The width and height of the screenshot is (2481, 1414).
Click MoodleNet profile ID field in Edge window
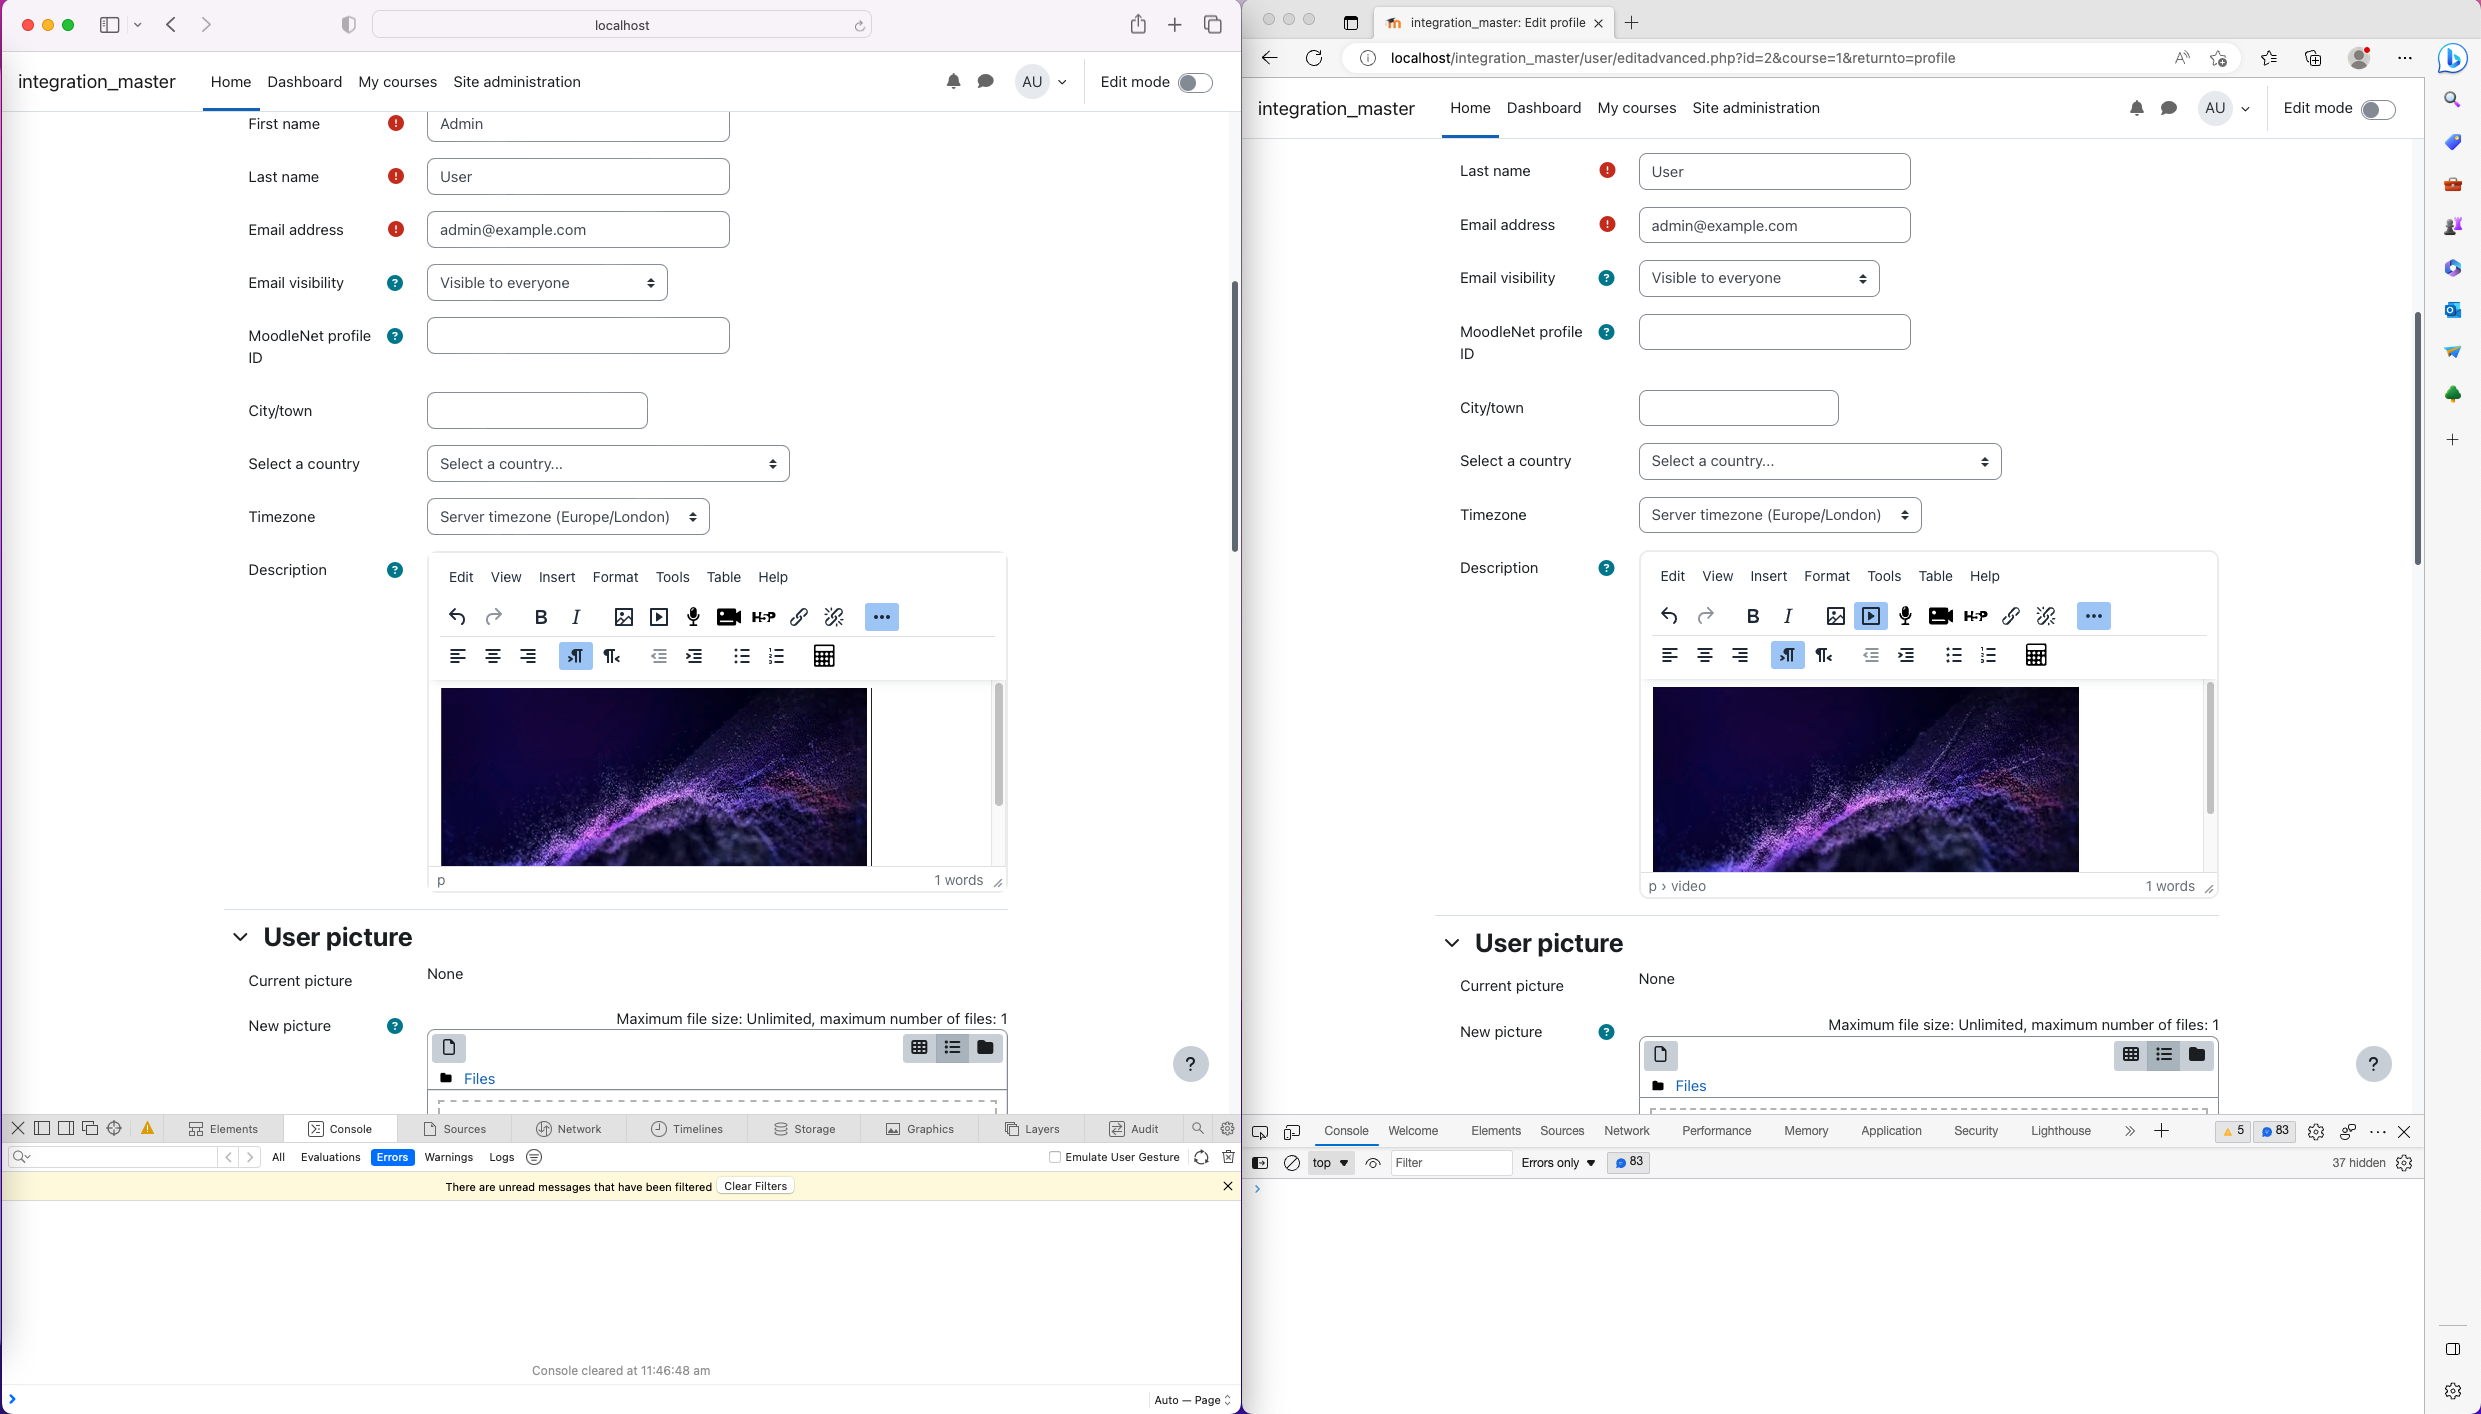tap(1774, 332)
